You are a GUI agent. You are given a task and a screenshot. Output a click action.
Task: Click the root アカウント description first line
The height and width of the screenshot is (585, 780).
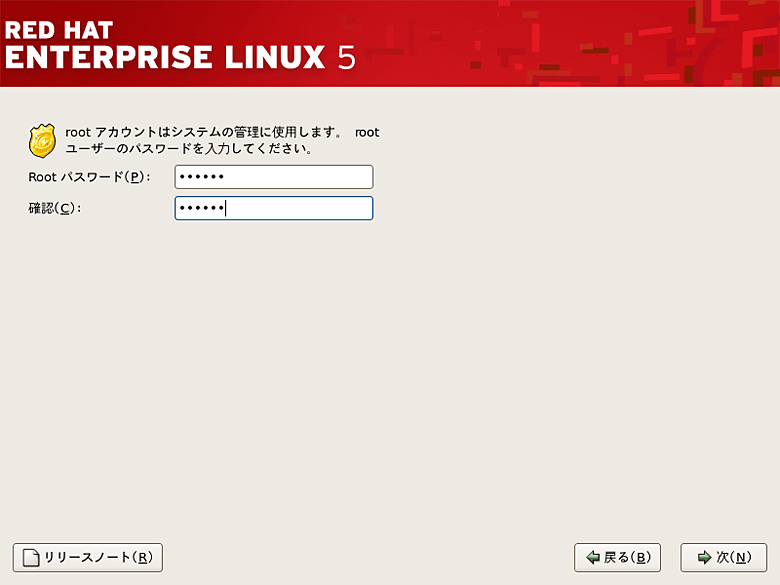tap(222, 133)
